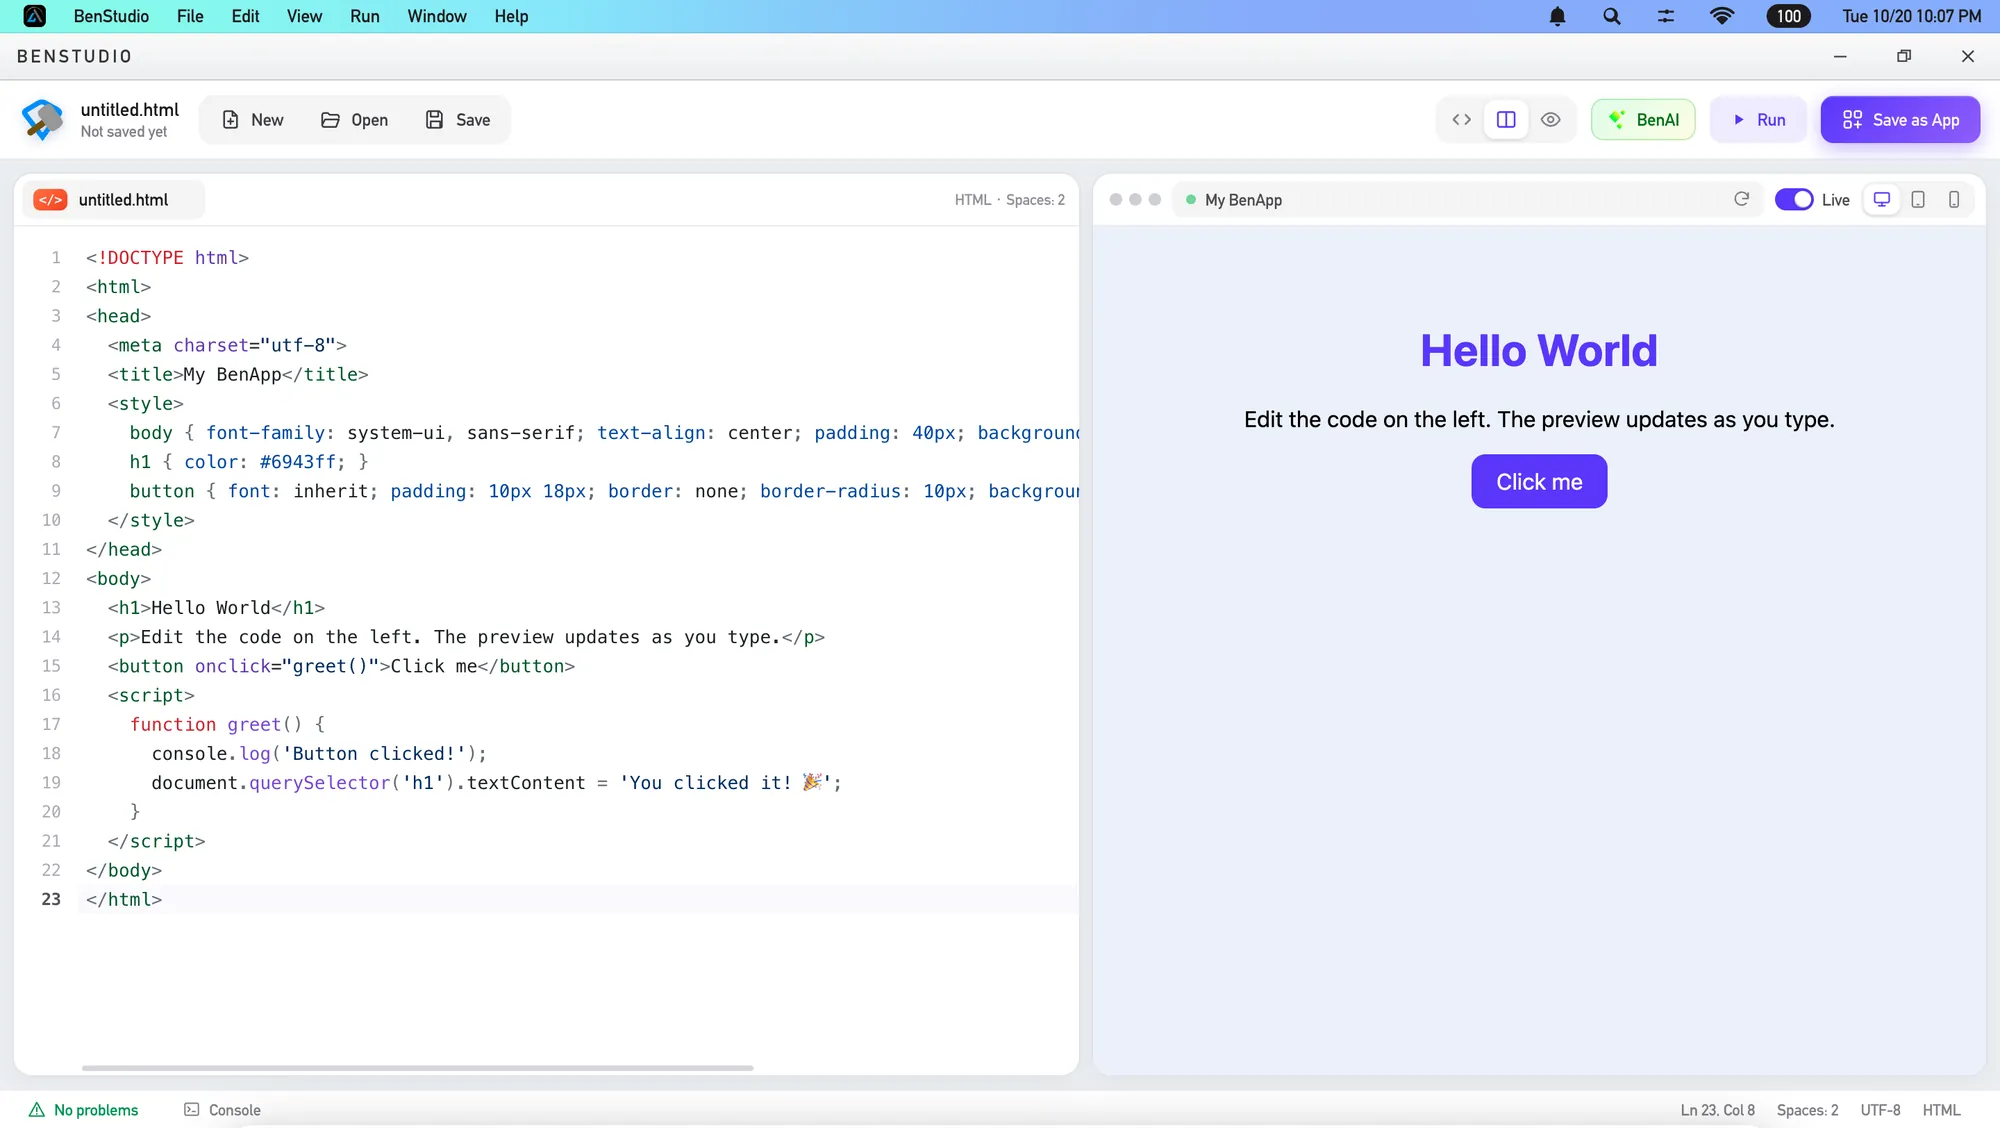Click the No problems status indicator
This screenshot has height=1128, width=2000.
pos(84,1110)
